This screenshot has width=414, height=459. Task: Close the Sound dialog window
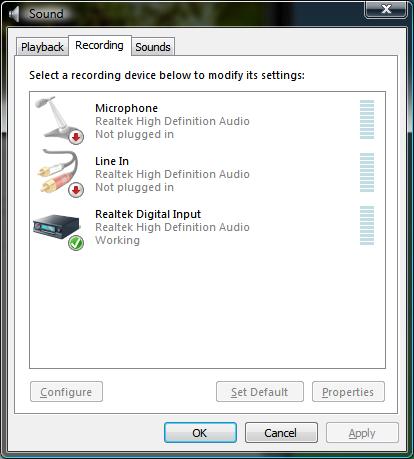click(386, 9)
